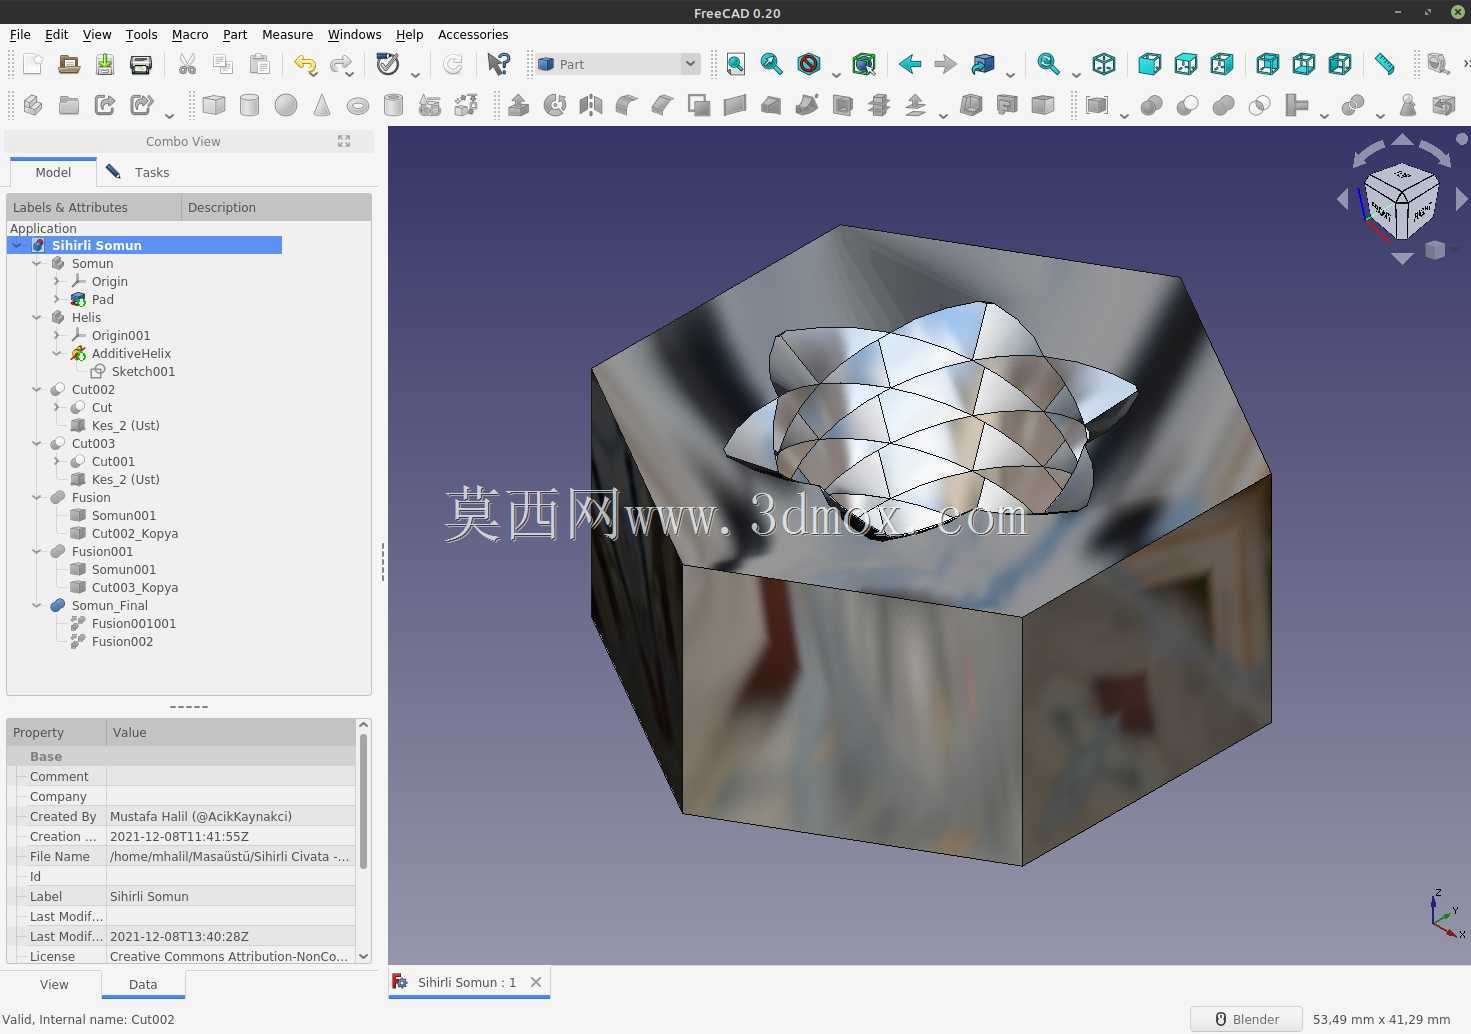1471x1034 pixels.
Task: Select the measure distance ruler icon
Action: [x=1384, y=64]
